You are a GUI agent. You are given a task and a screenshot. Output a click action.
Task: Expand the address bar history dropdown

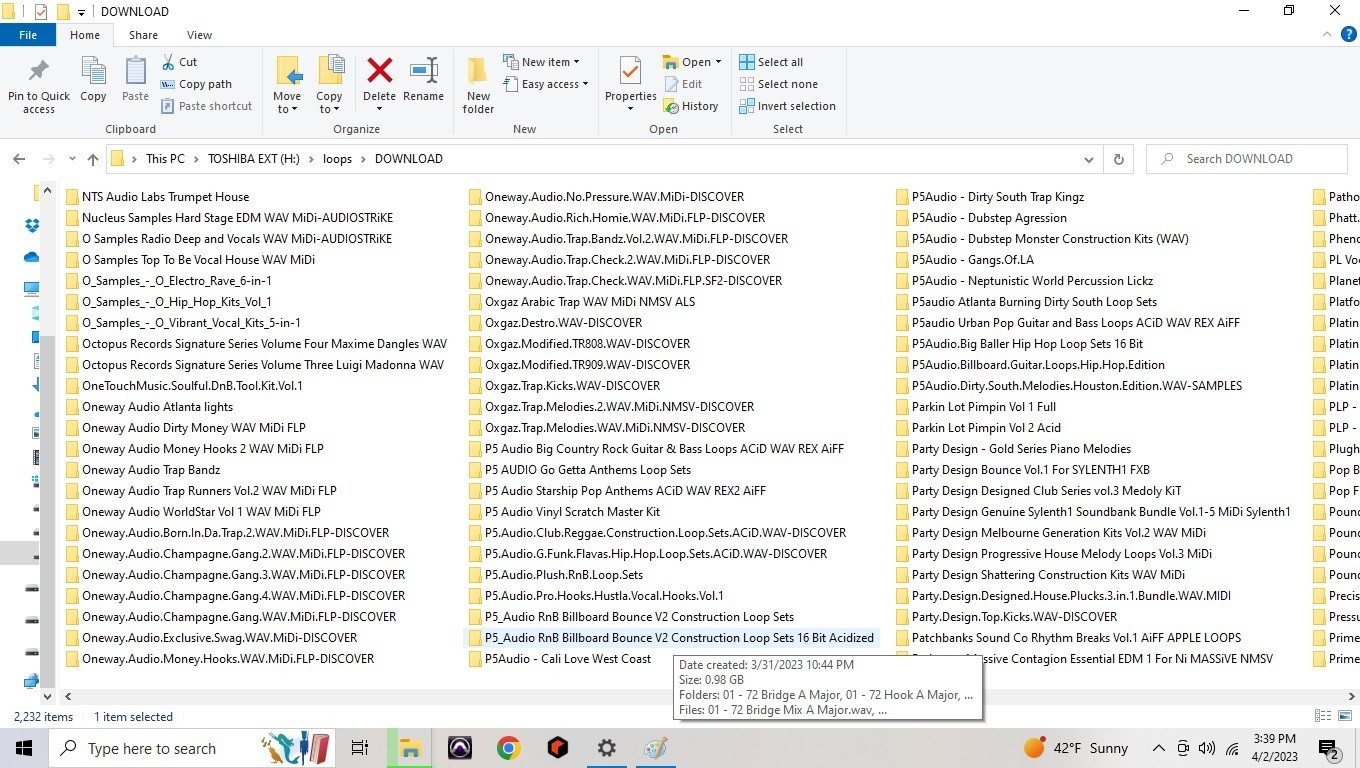tap(1089, 159)
